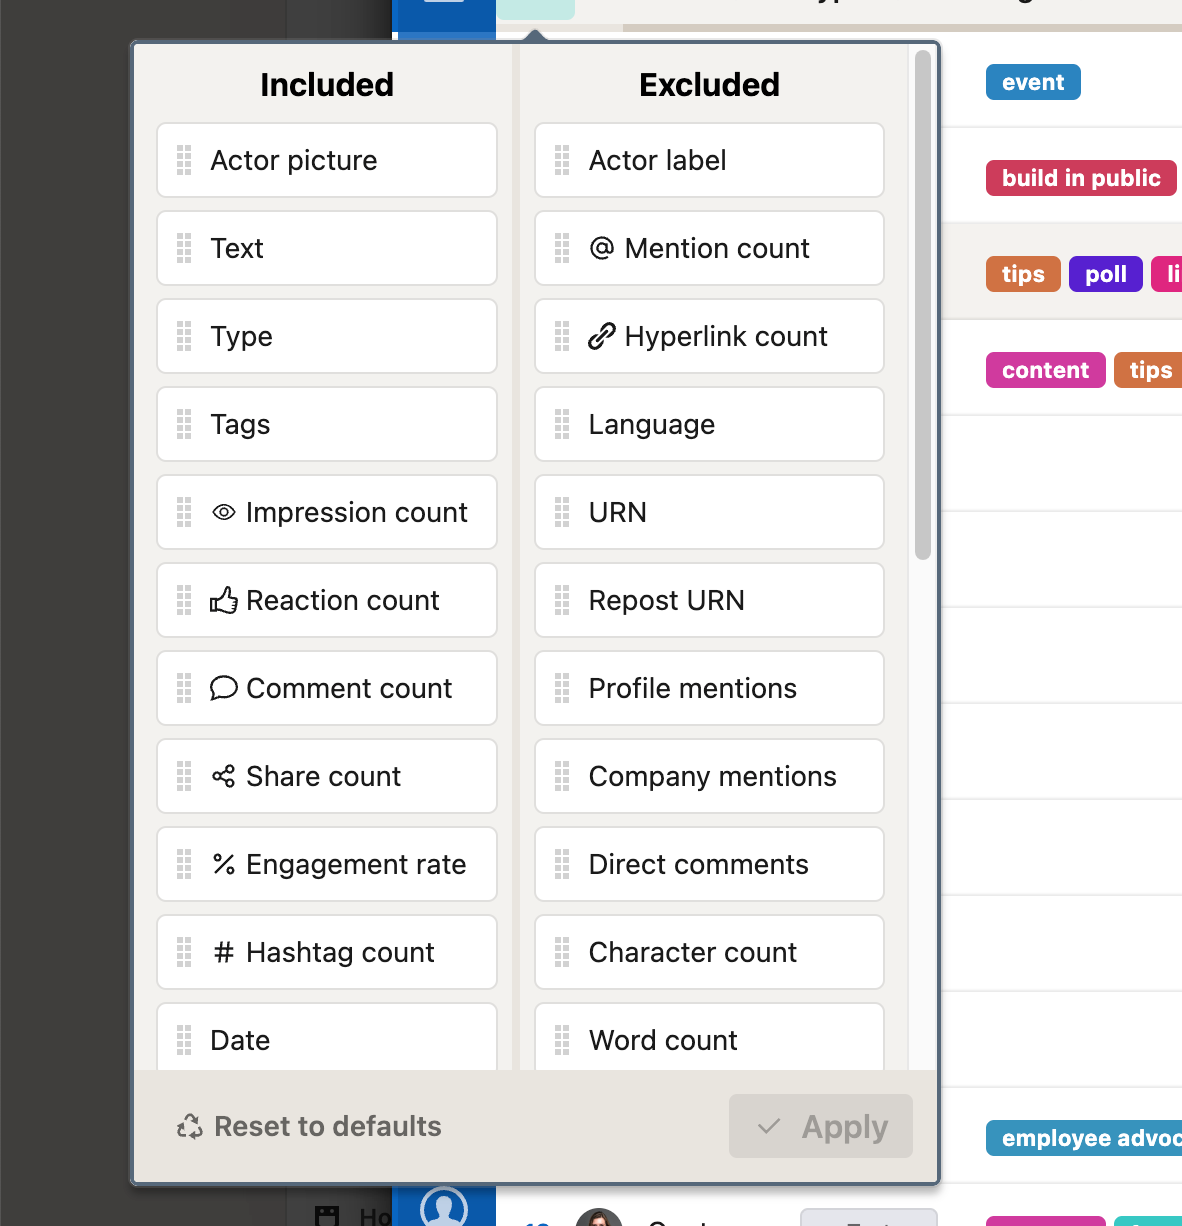Select the purple poll tag
Image resolution: width=1182 pixels, height=1226 pixels.
tap(1105, 273)
